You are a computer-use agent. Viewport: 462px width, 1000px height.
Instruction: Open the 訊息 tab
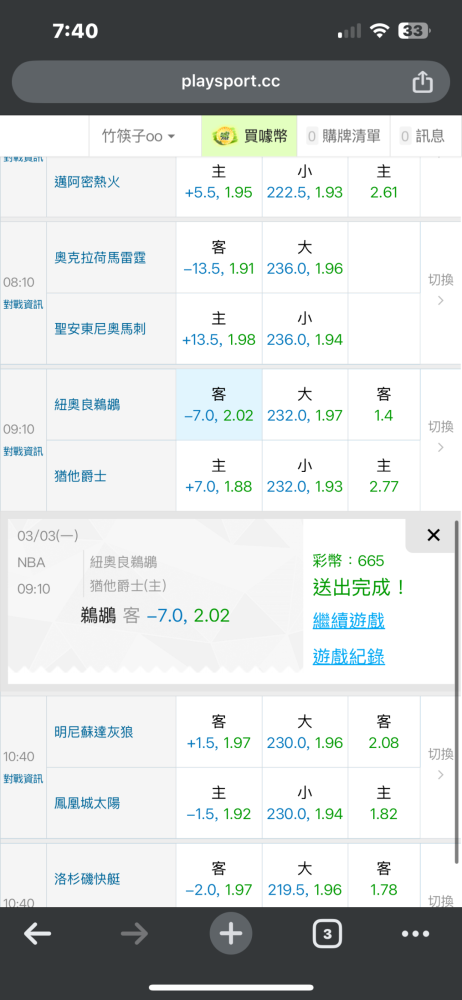422,136
